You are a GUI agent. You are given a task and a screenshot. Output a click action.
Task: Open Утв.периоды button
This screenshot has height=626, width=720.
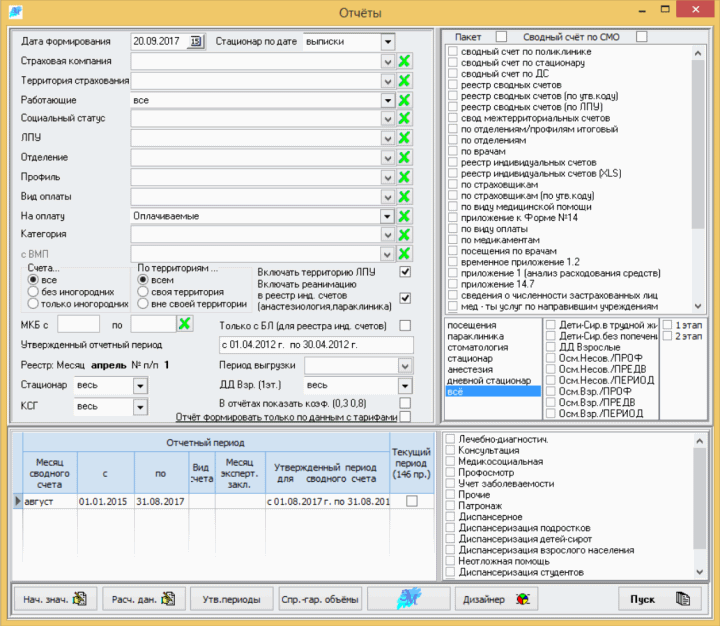[231, 599]
